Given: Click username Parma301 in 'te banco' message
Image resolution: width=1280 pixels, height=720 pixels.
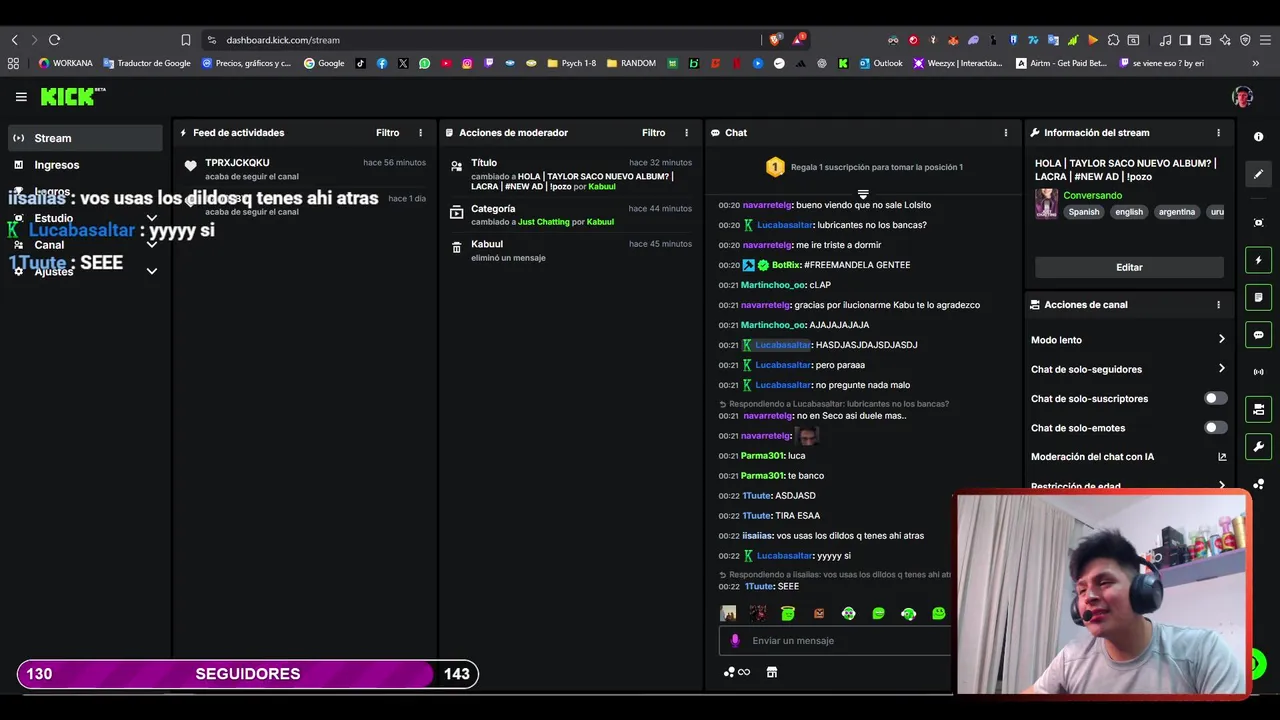Looking at the screenshot, I should coord(762,476).
